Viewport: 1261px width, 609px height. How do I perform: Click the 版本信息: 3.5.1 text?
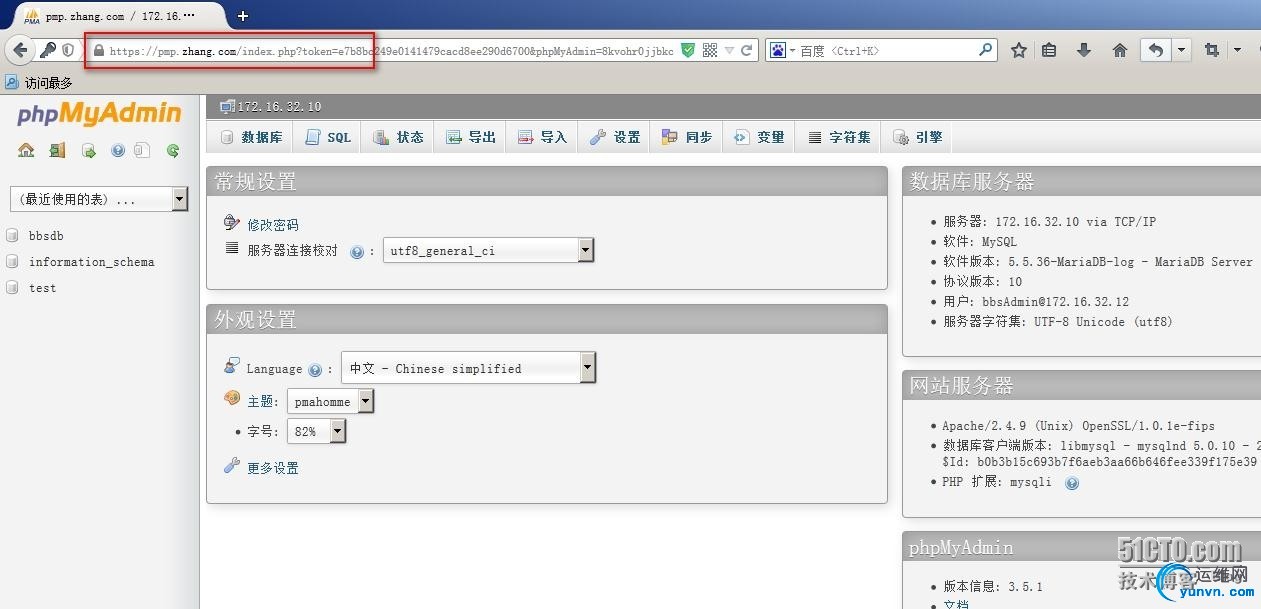click(993, 587)
